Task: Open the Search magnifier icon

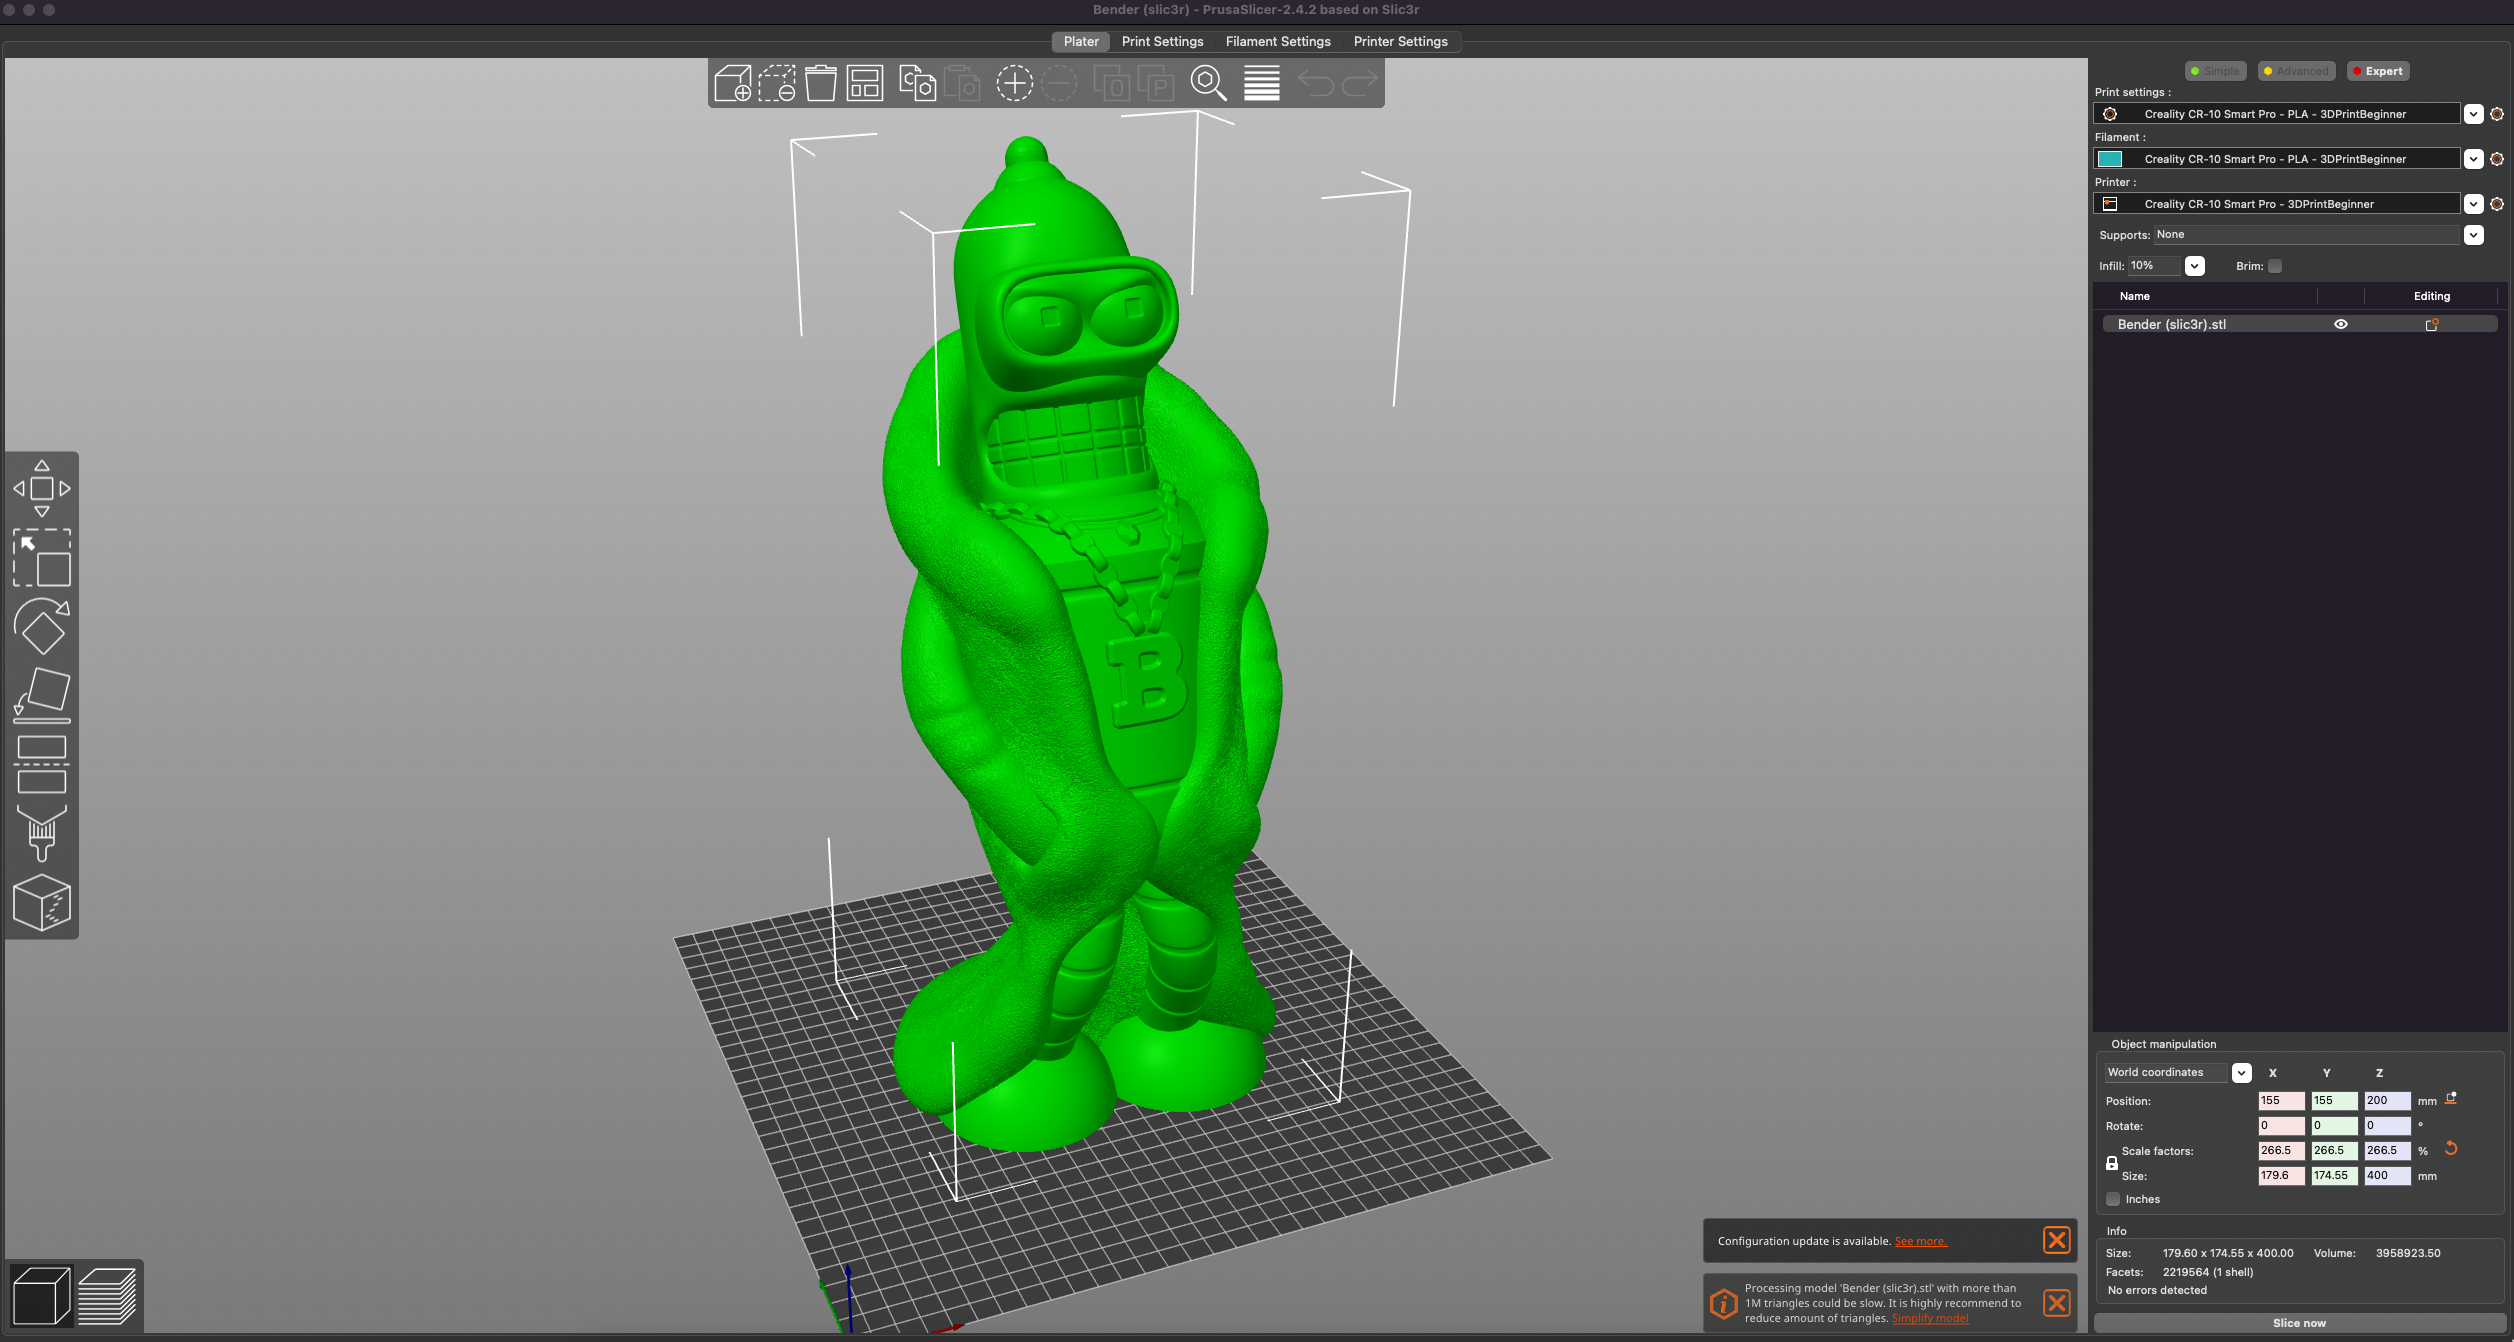Action: 1208,83
